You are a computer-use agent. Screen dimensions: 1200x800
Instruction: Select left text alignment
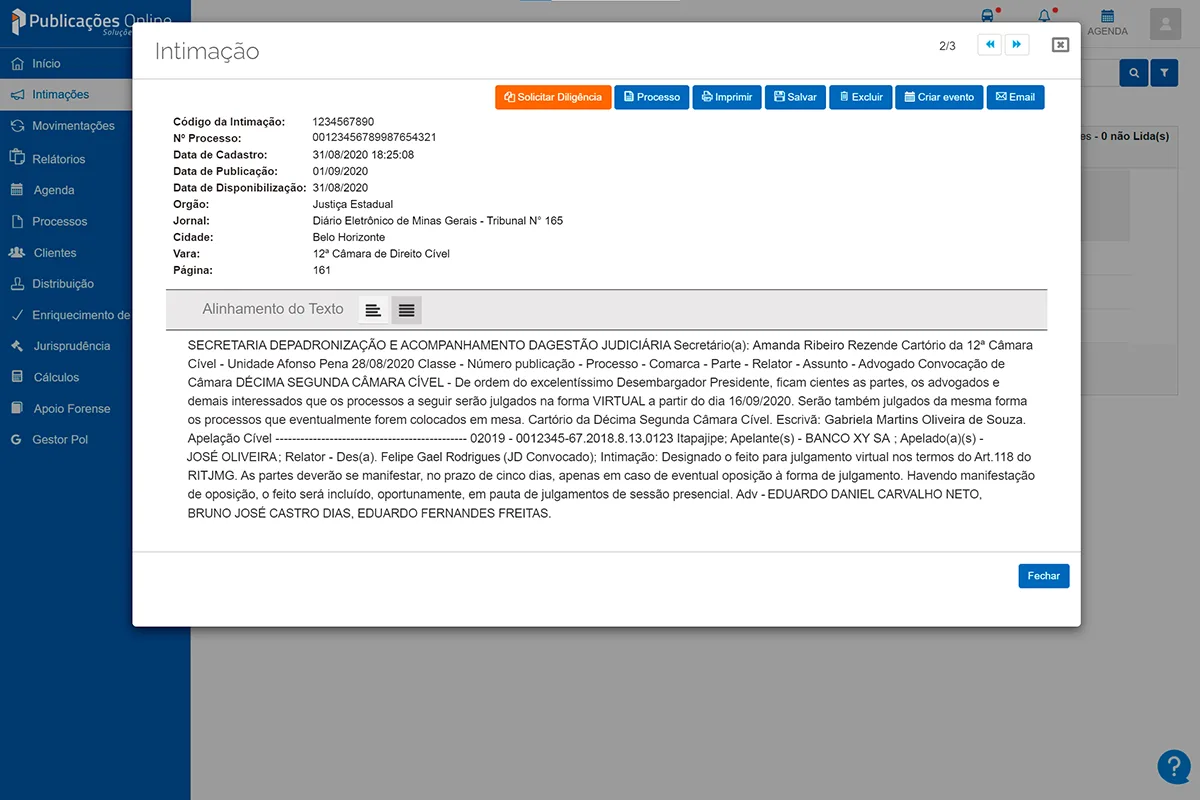(373, 310)
